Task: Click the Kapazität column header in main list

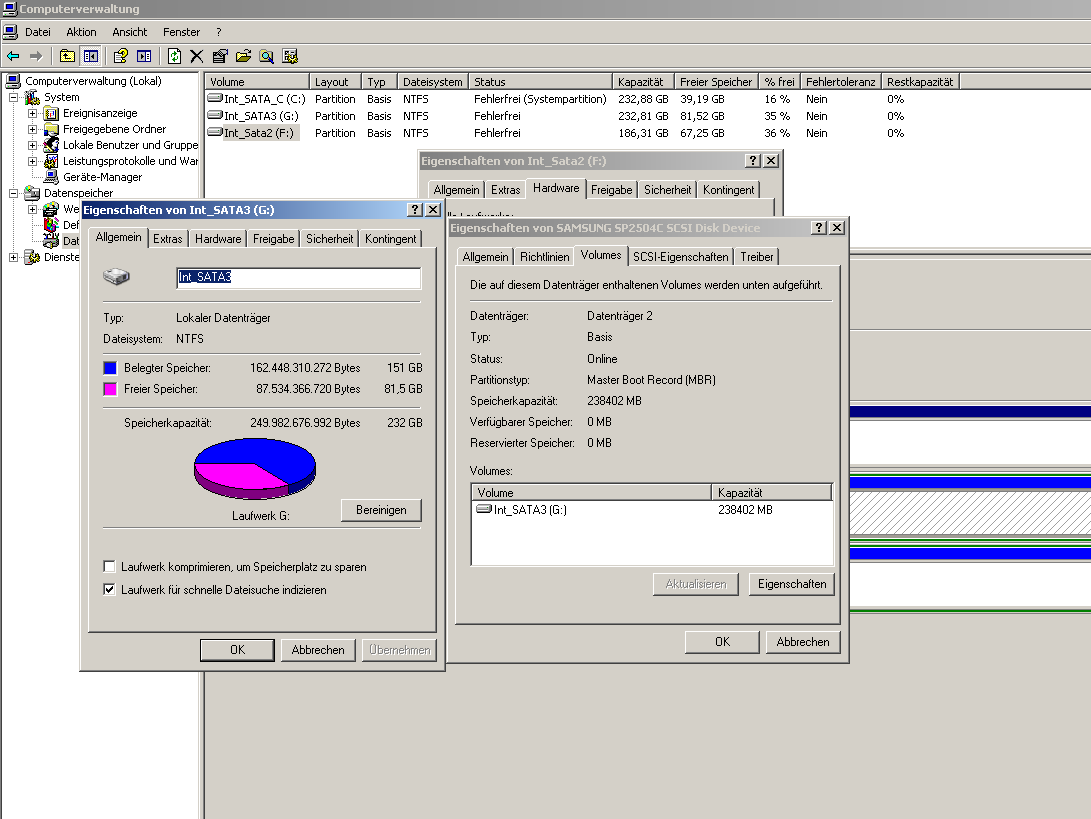Action: 643,81
